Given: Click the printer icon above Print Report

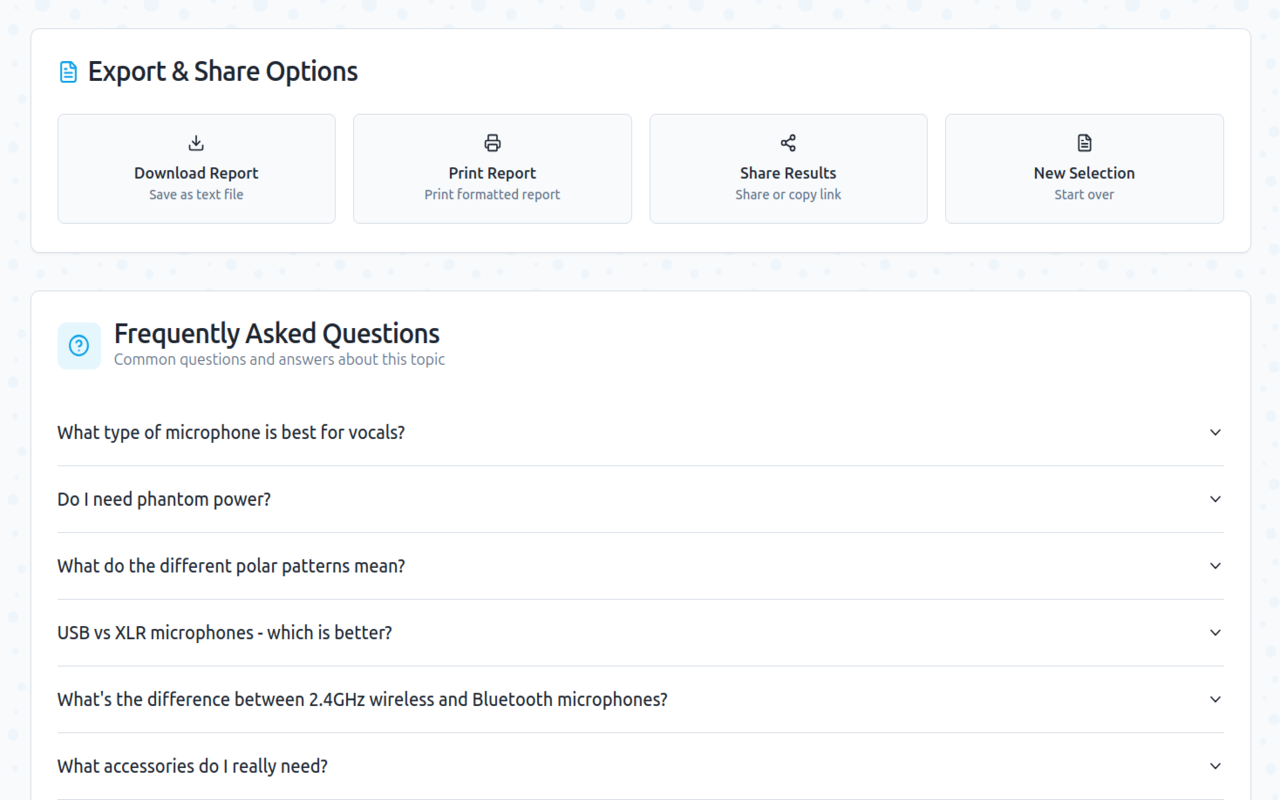Looking at the screenshot, I should 492,143.
